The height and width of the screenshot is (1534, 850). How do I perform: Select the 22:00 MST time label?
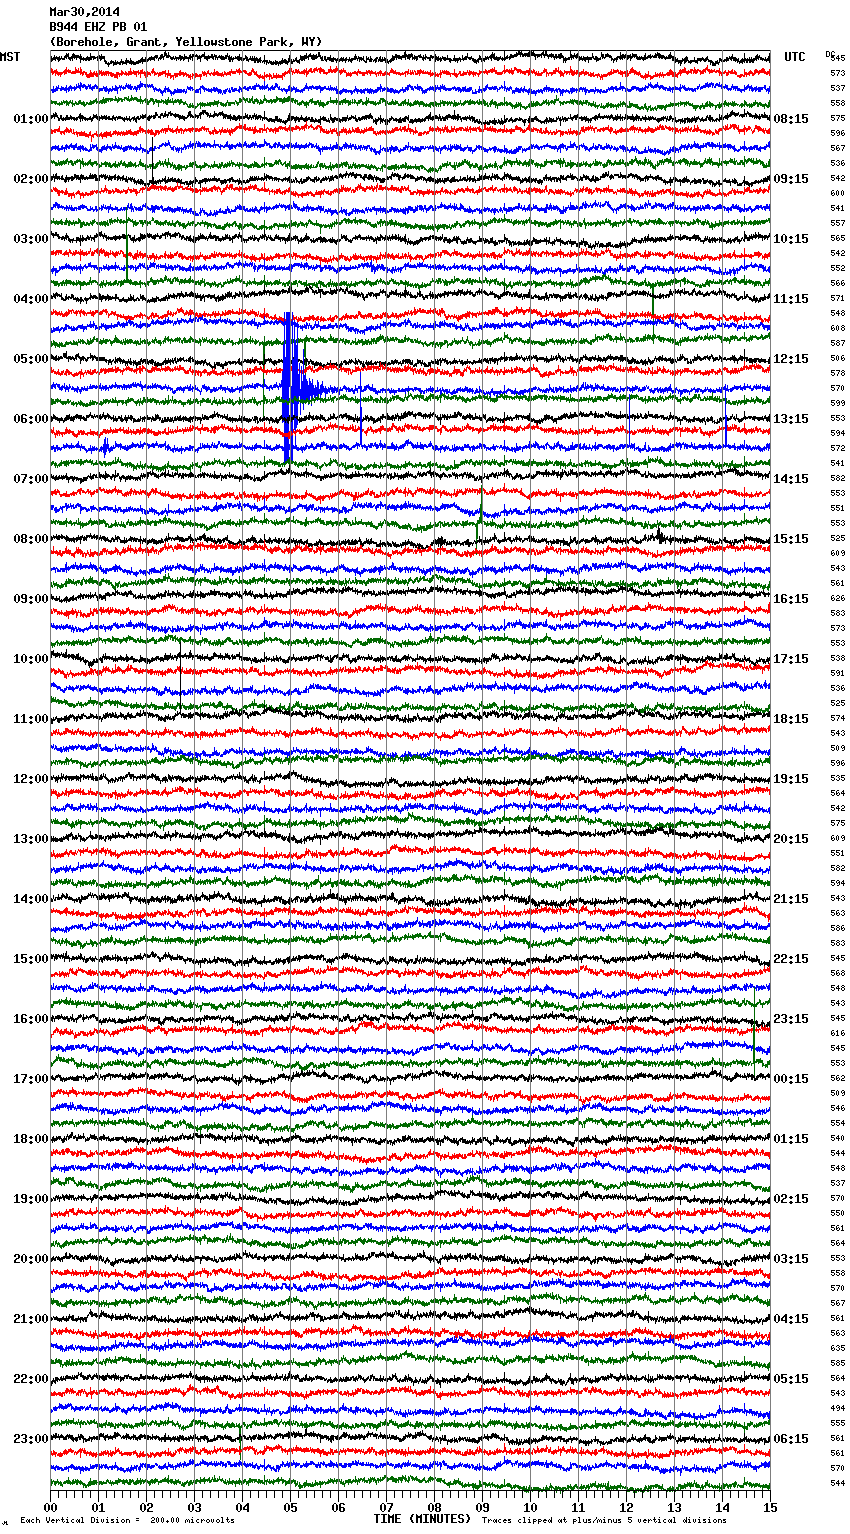(x=31, y=1379)
